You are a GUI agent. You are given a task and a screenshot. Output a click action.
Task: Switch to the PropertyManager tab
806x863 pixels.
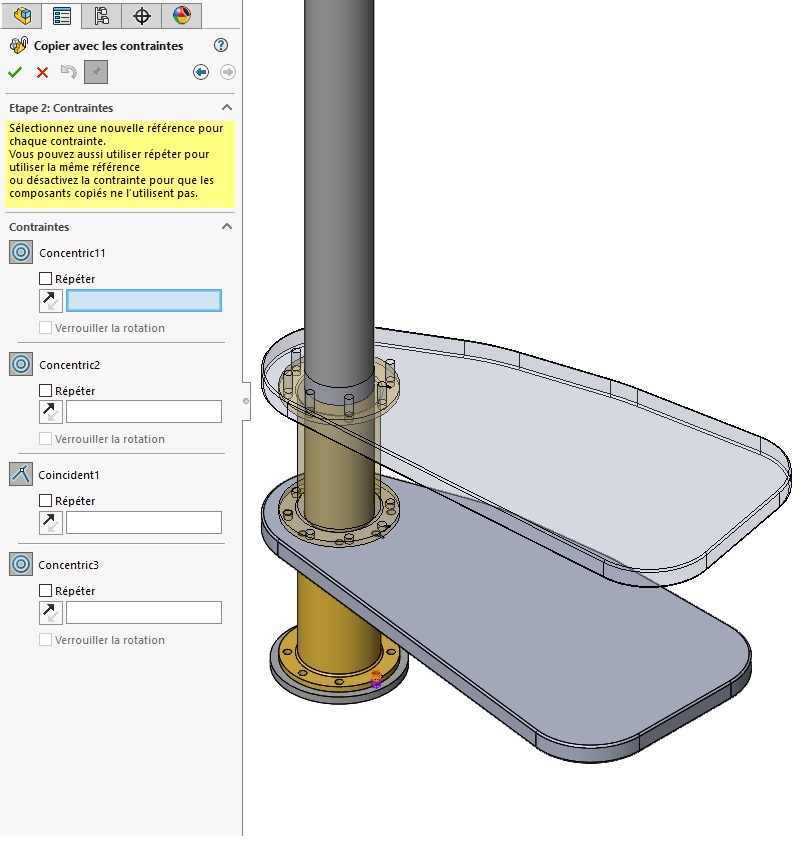[62, 15]
